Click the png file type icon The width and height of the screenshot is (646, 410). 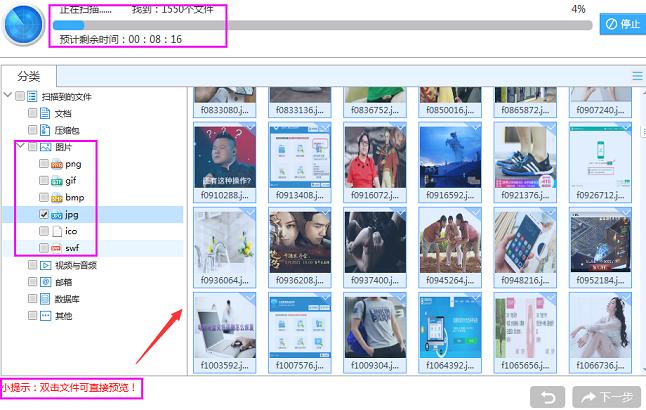[56, 164]
